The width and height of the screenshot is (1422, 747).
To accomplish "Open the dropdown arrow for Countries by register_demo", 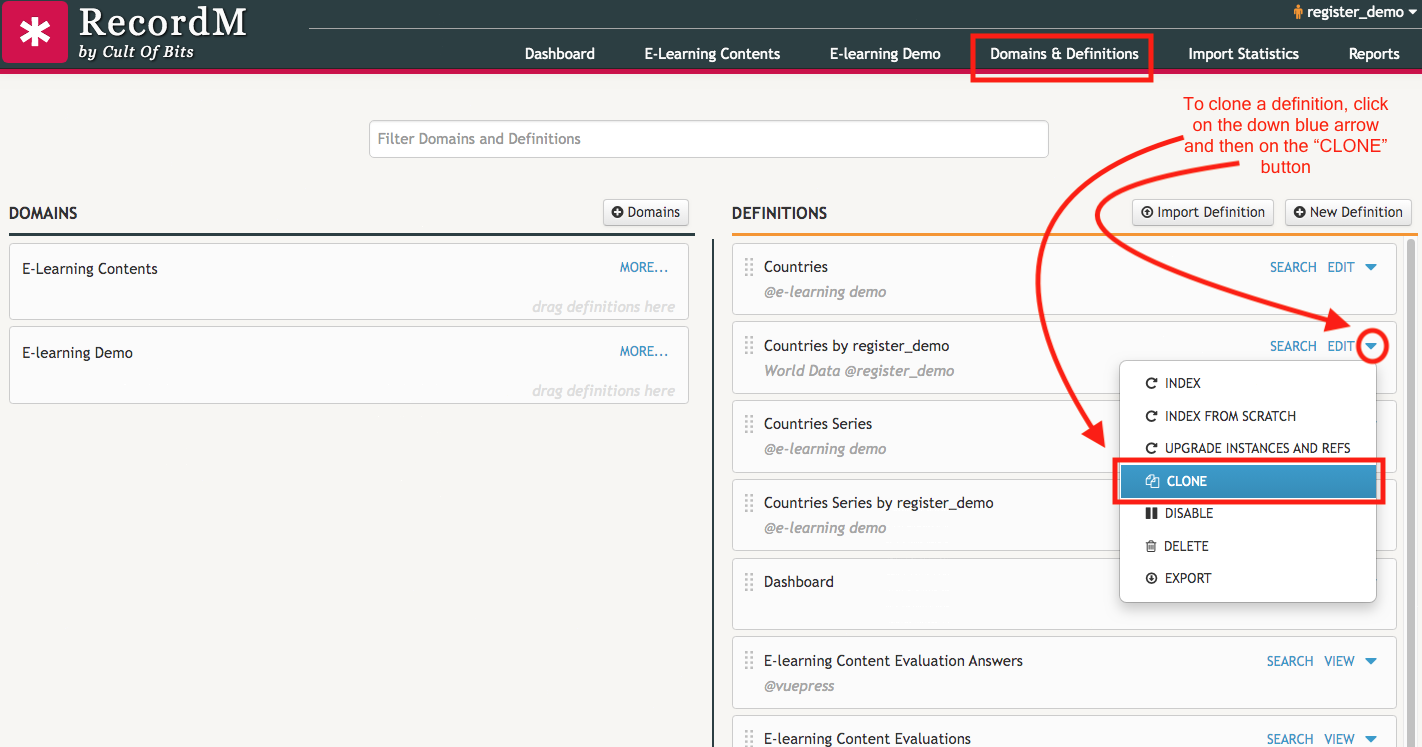I will click(x=1372, y=346).
